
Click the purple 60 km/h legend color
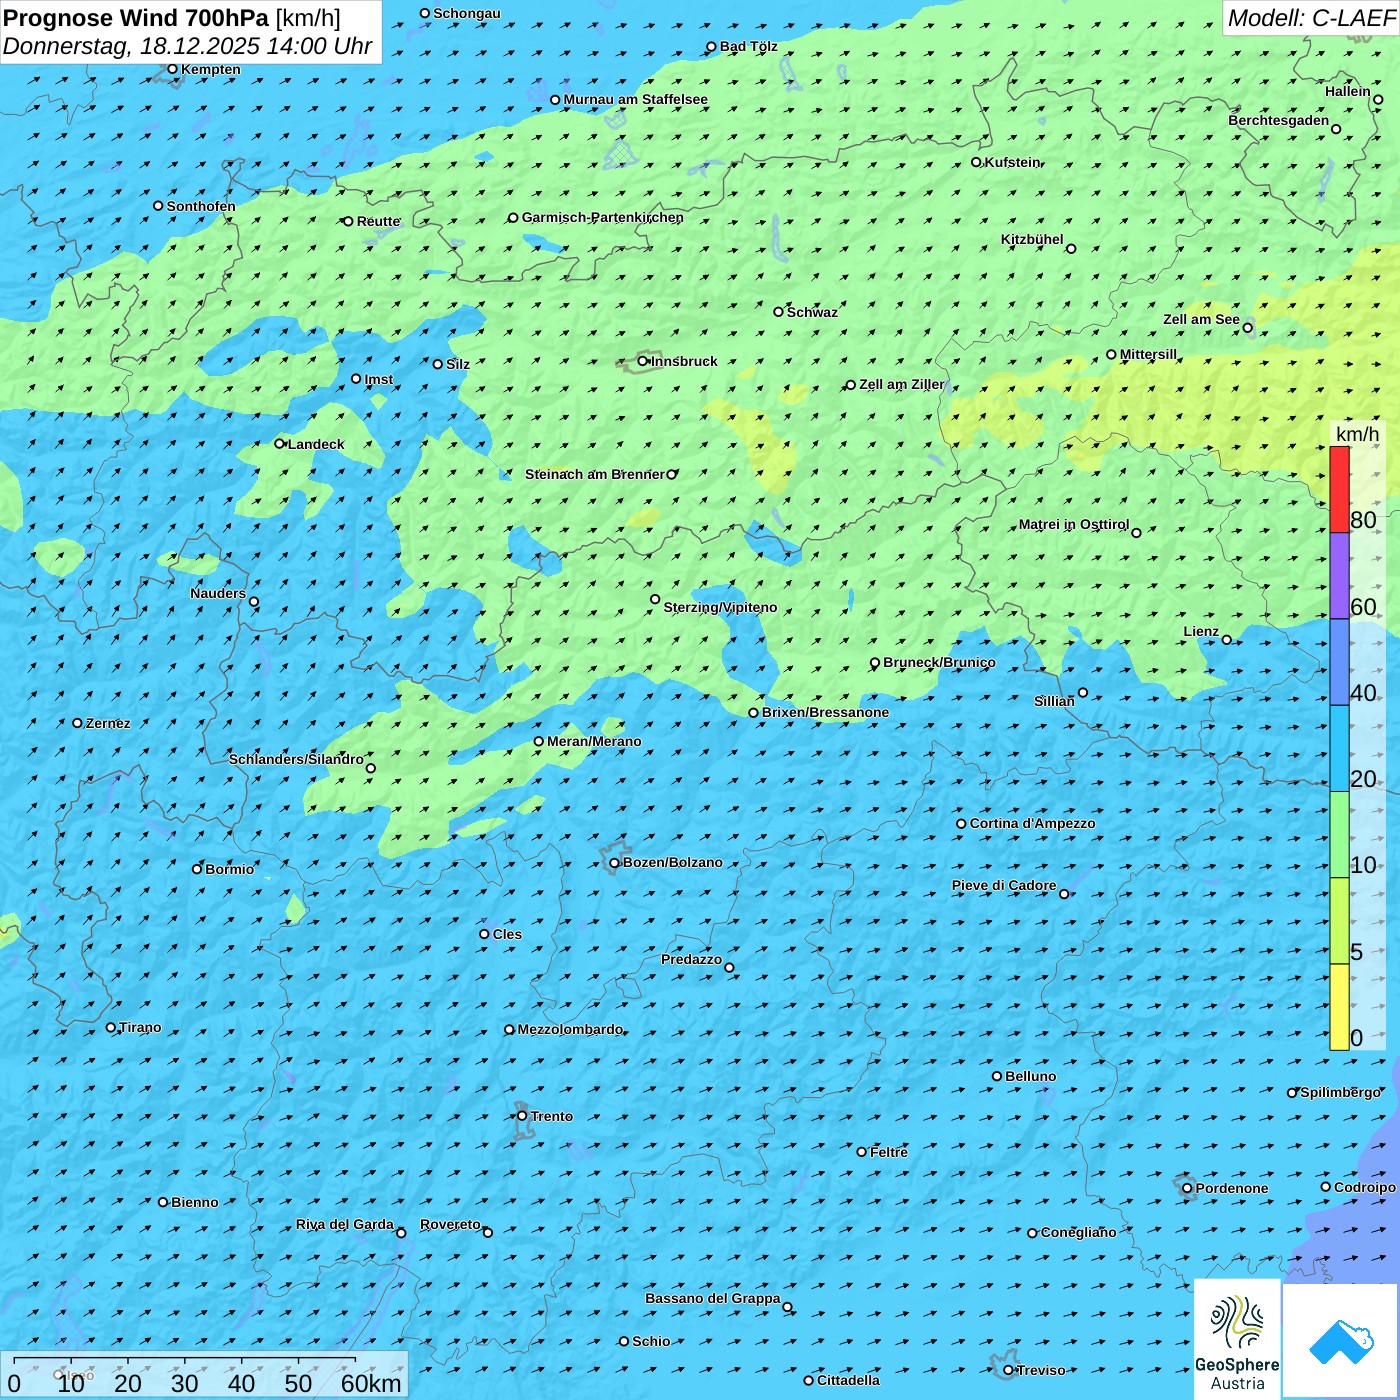coord(1339,575)
